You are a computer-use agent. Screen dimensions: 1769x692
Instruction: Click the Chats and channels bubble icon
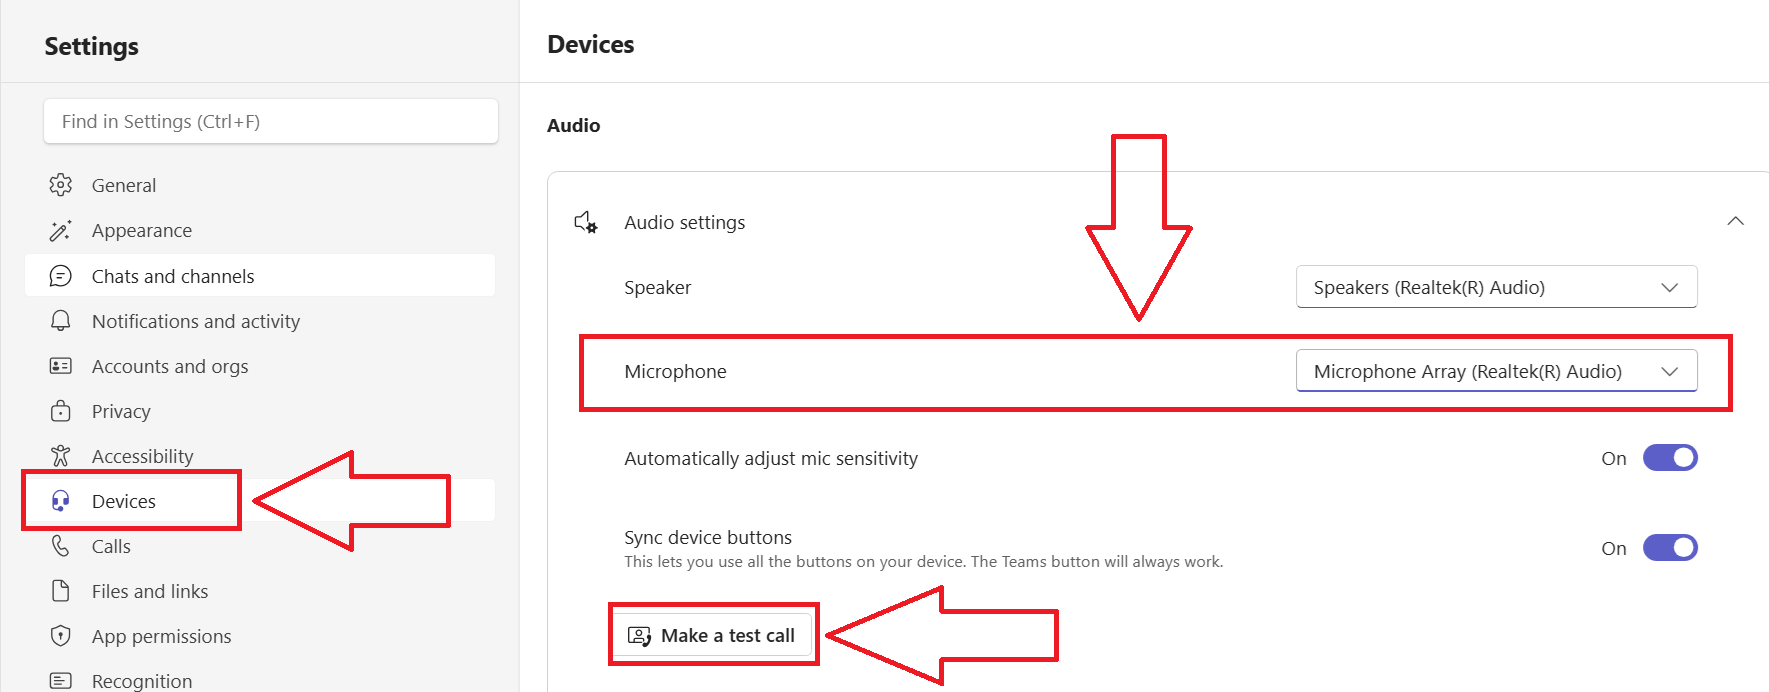coord(61,276)
